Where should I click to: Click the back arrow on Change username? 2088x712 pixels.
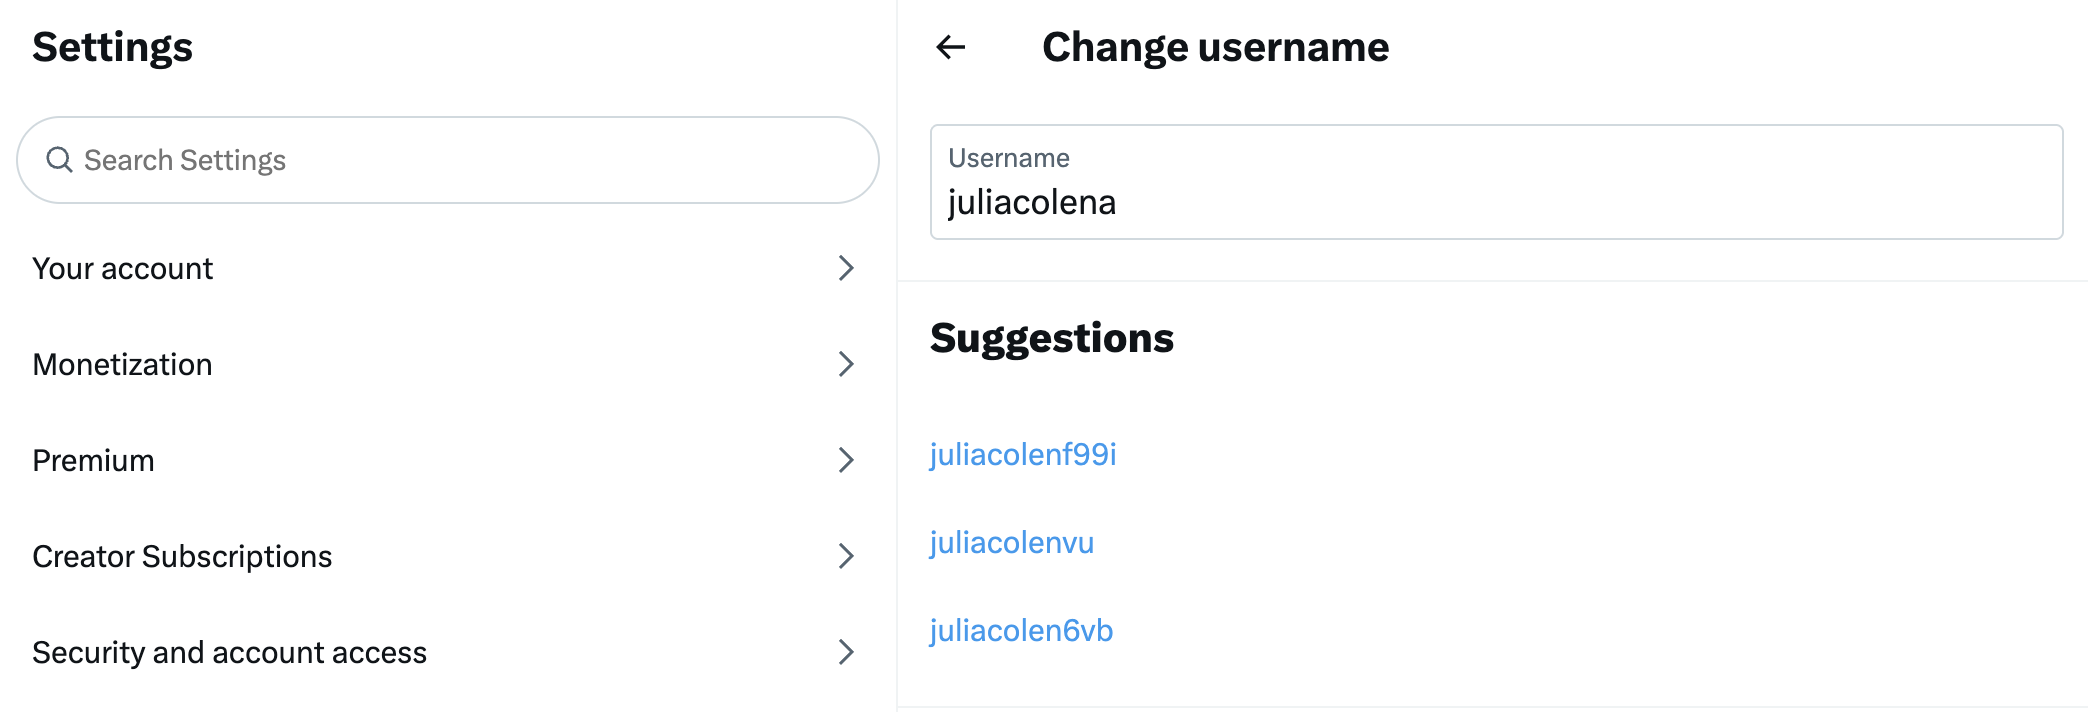click(950, 47)
